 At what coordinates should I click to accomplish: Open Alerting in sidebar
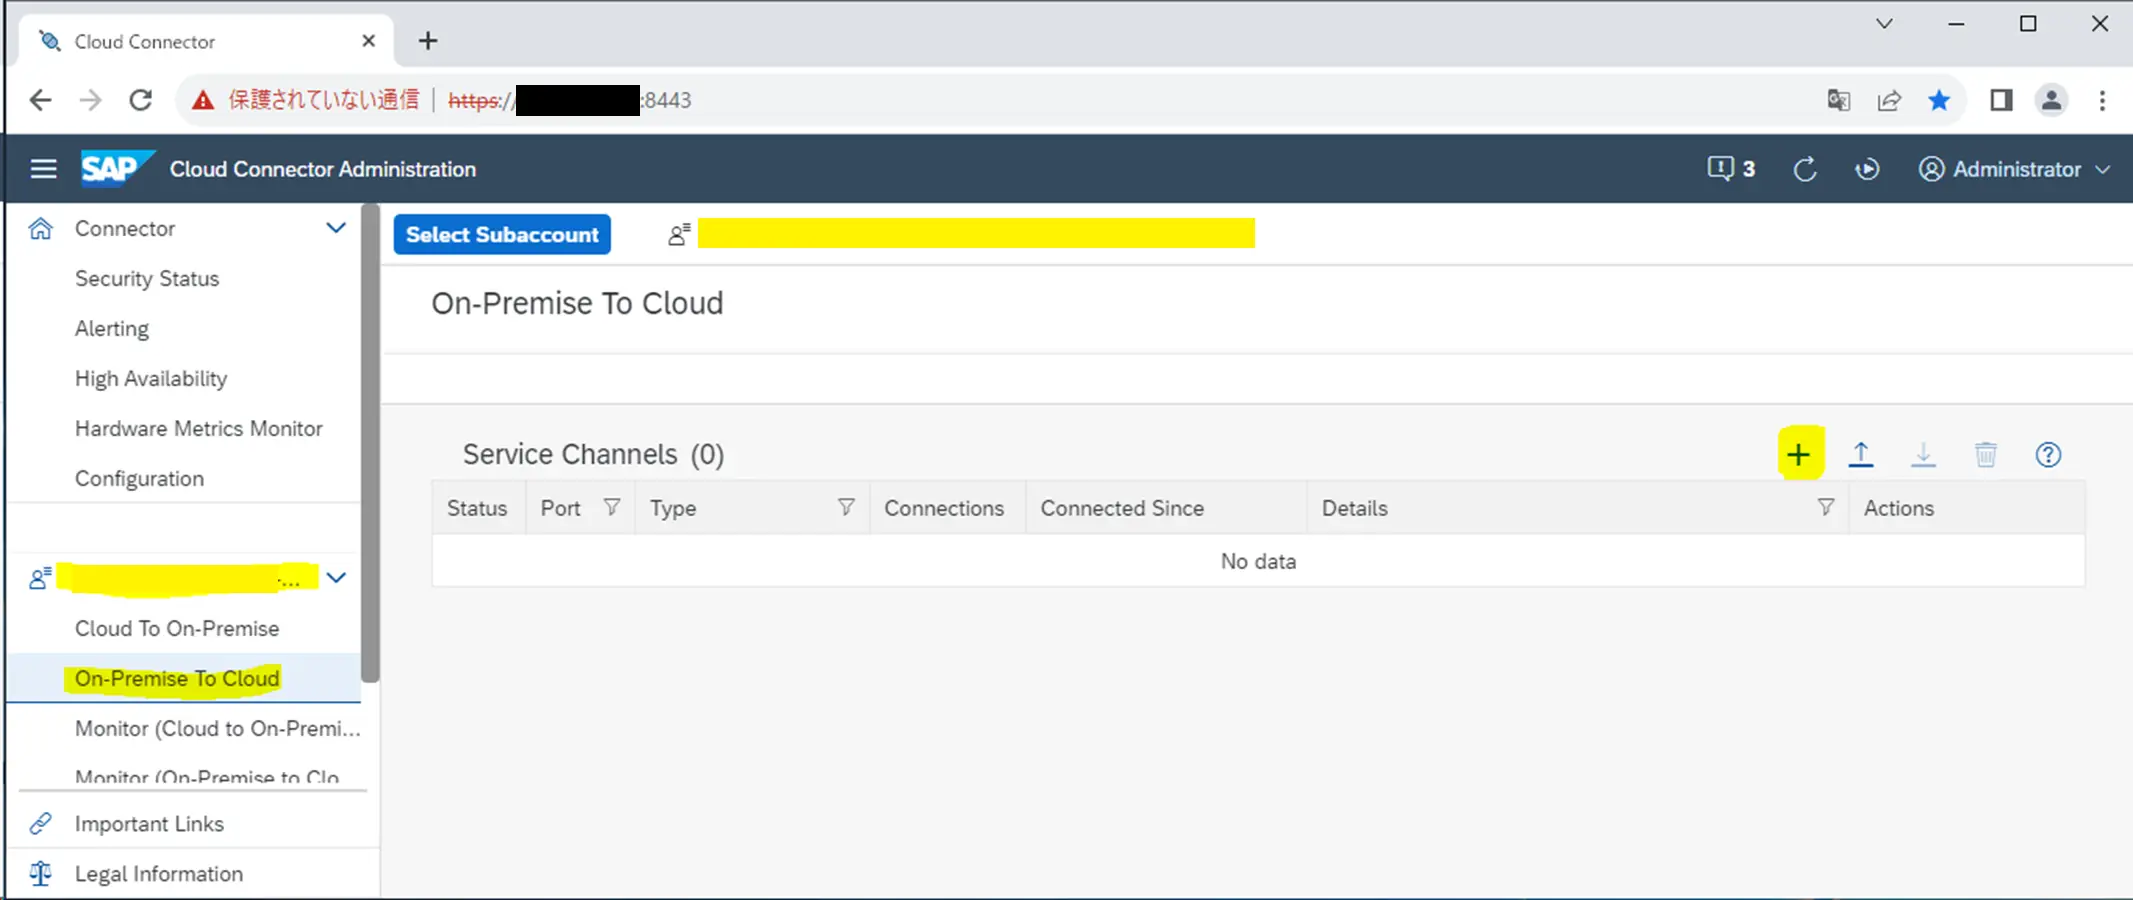112,328
